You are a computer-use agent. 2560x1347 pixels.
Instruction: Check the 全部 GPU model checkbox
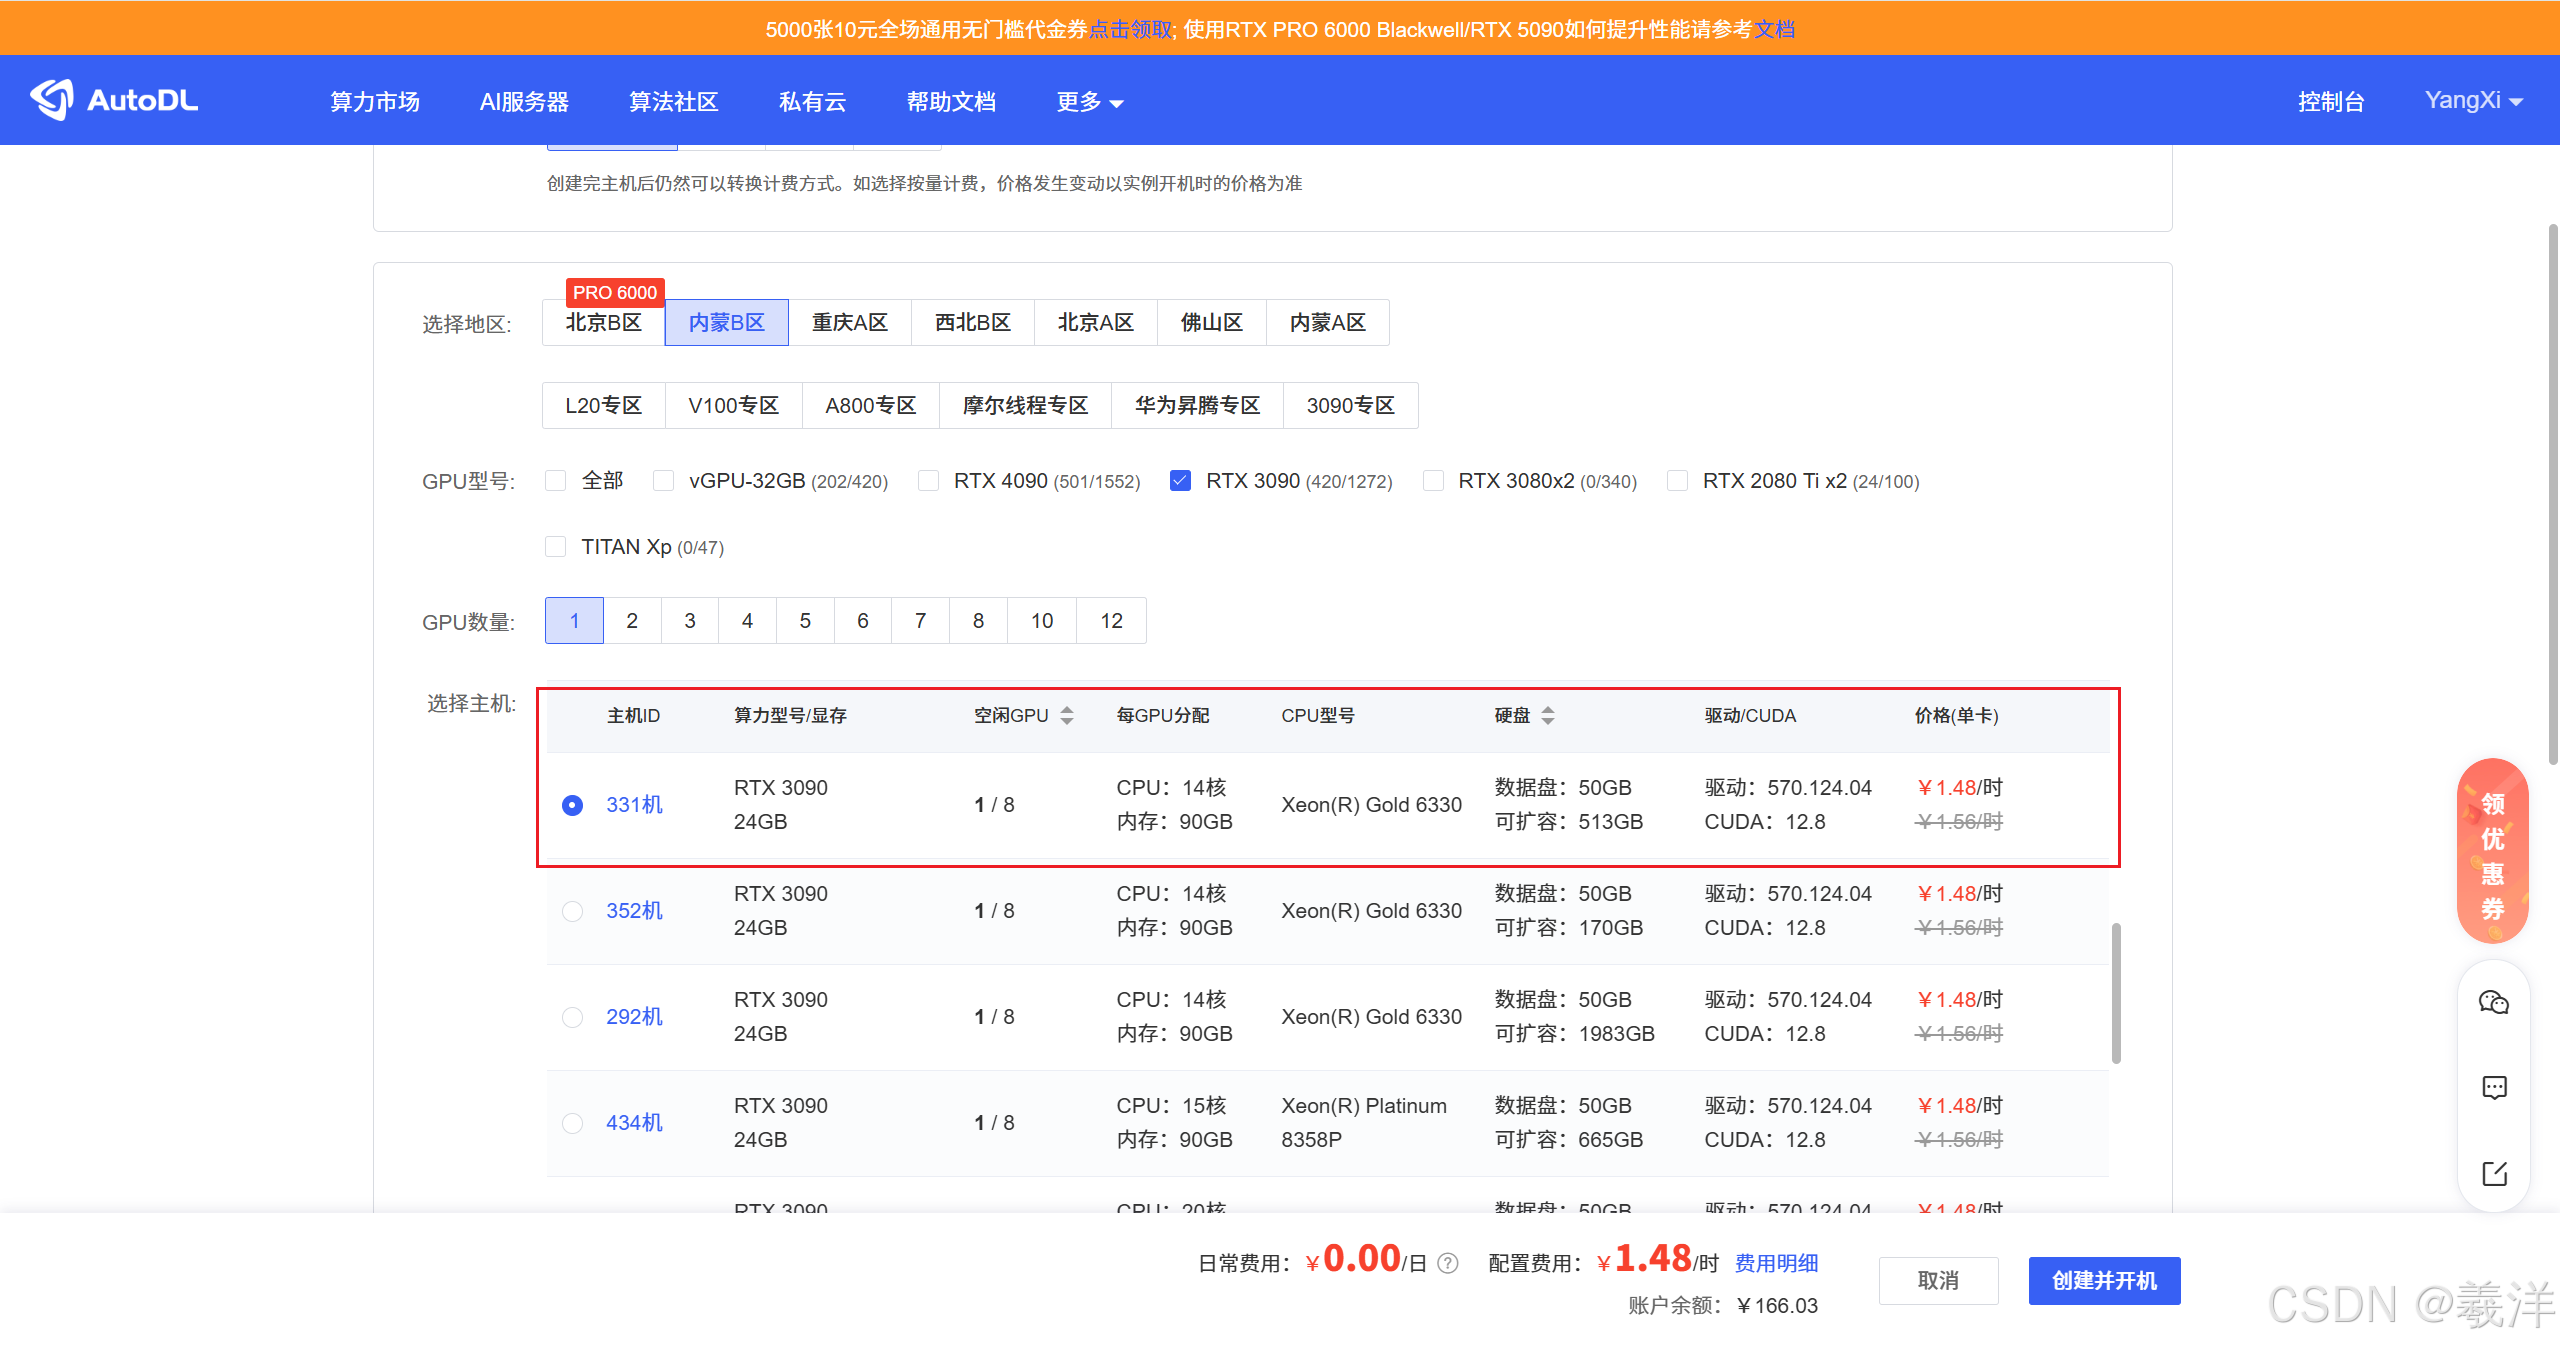(x=556, y=481)
